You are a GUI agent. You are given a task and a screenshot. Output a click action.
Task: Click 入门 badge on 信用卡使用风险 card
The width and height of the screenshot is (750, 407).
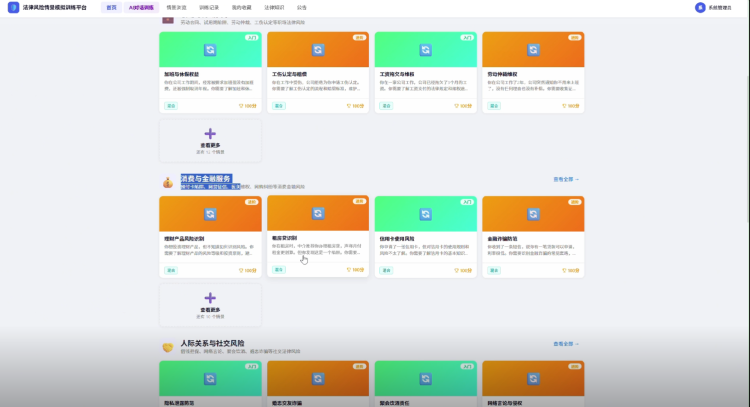pos(467,202)
